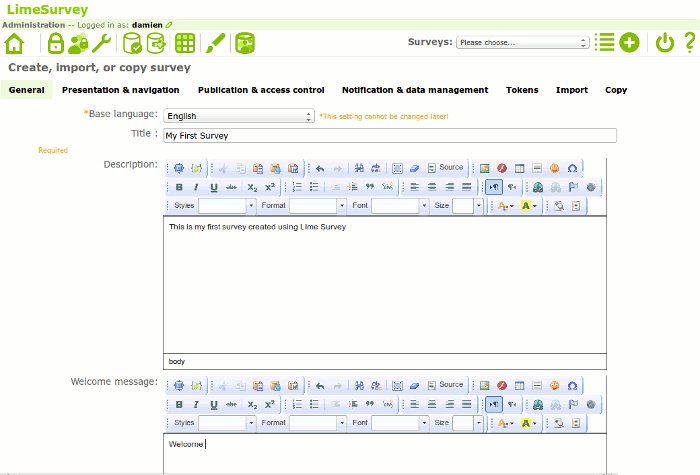The height and width of the screenshot is (475, 700).
Task: Open the label sets grid icon
Action: point(184,43)
